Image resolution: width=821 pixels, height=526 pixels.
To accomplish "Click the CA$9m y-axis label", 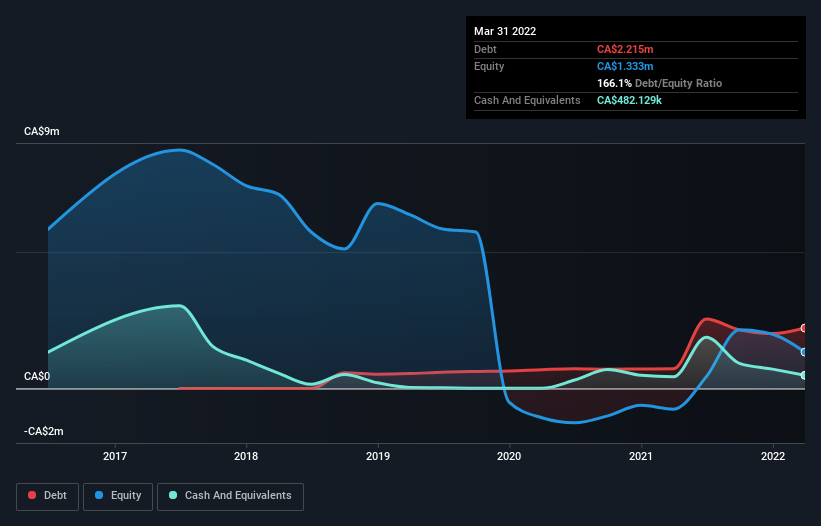I will [x=42, y=131].
